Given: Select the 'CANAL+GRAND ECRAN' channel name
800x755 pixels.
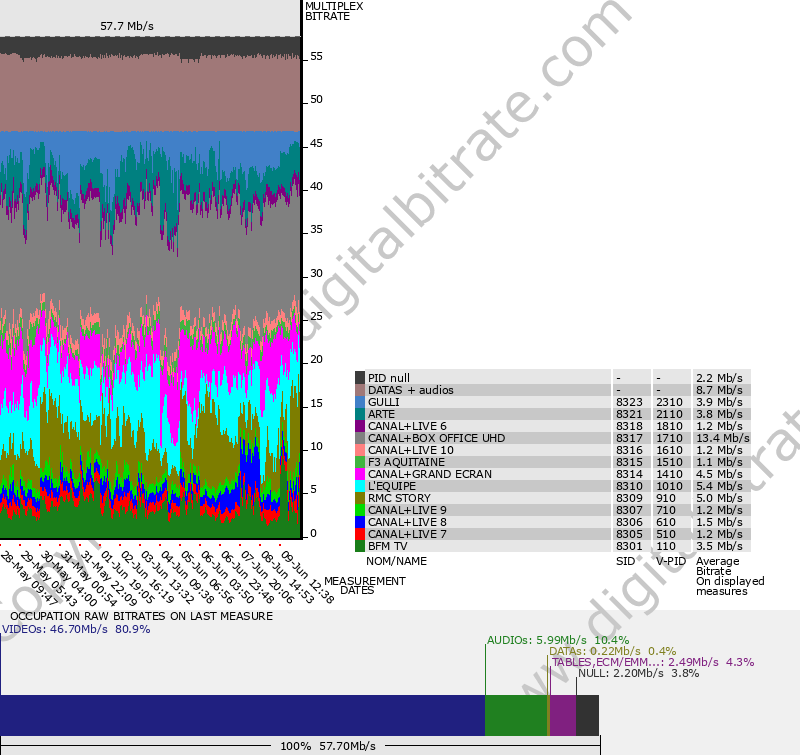Looking at the screenshot, I should [430, 474].
